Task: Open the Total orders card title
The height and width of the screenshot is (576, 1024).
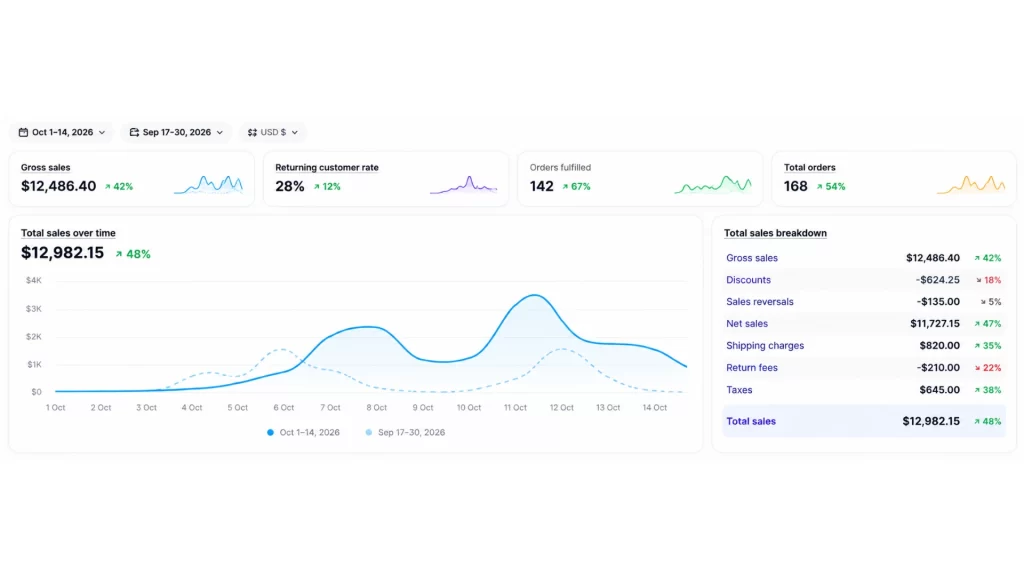Action: click(x=810, y=167)
